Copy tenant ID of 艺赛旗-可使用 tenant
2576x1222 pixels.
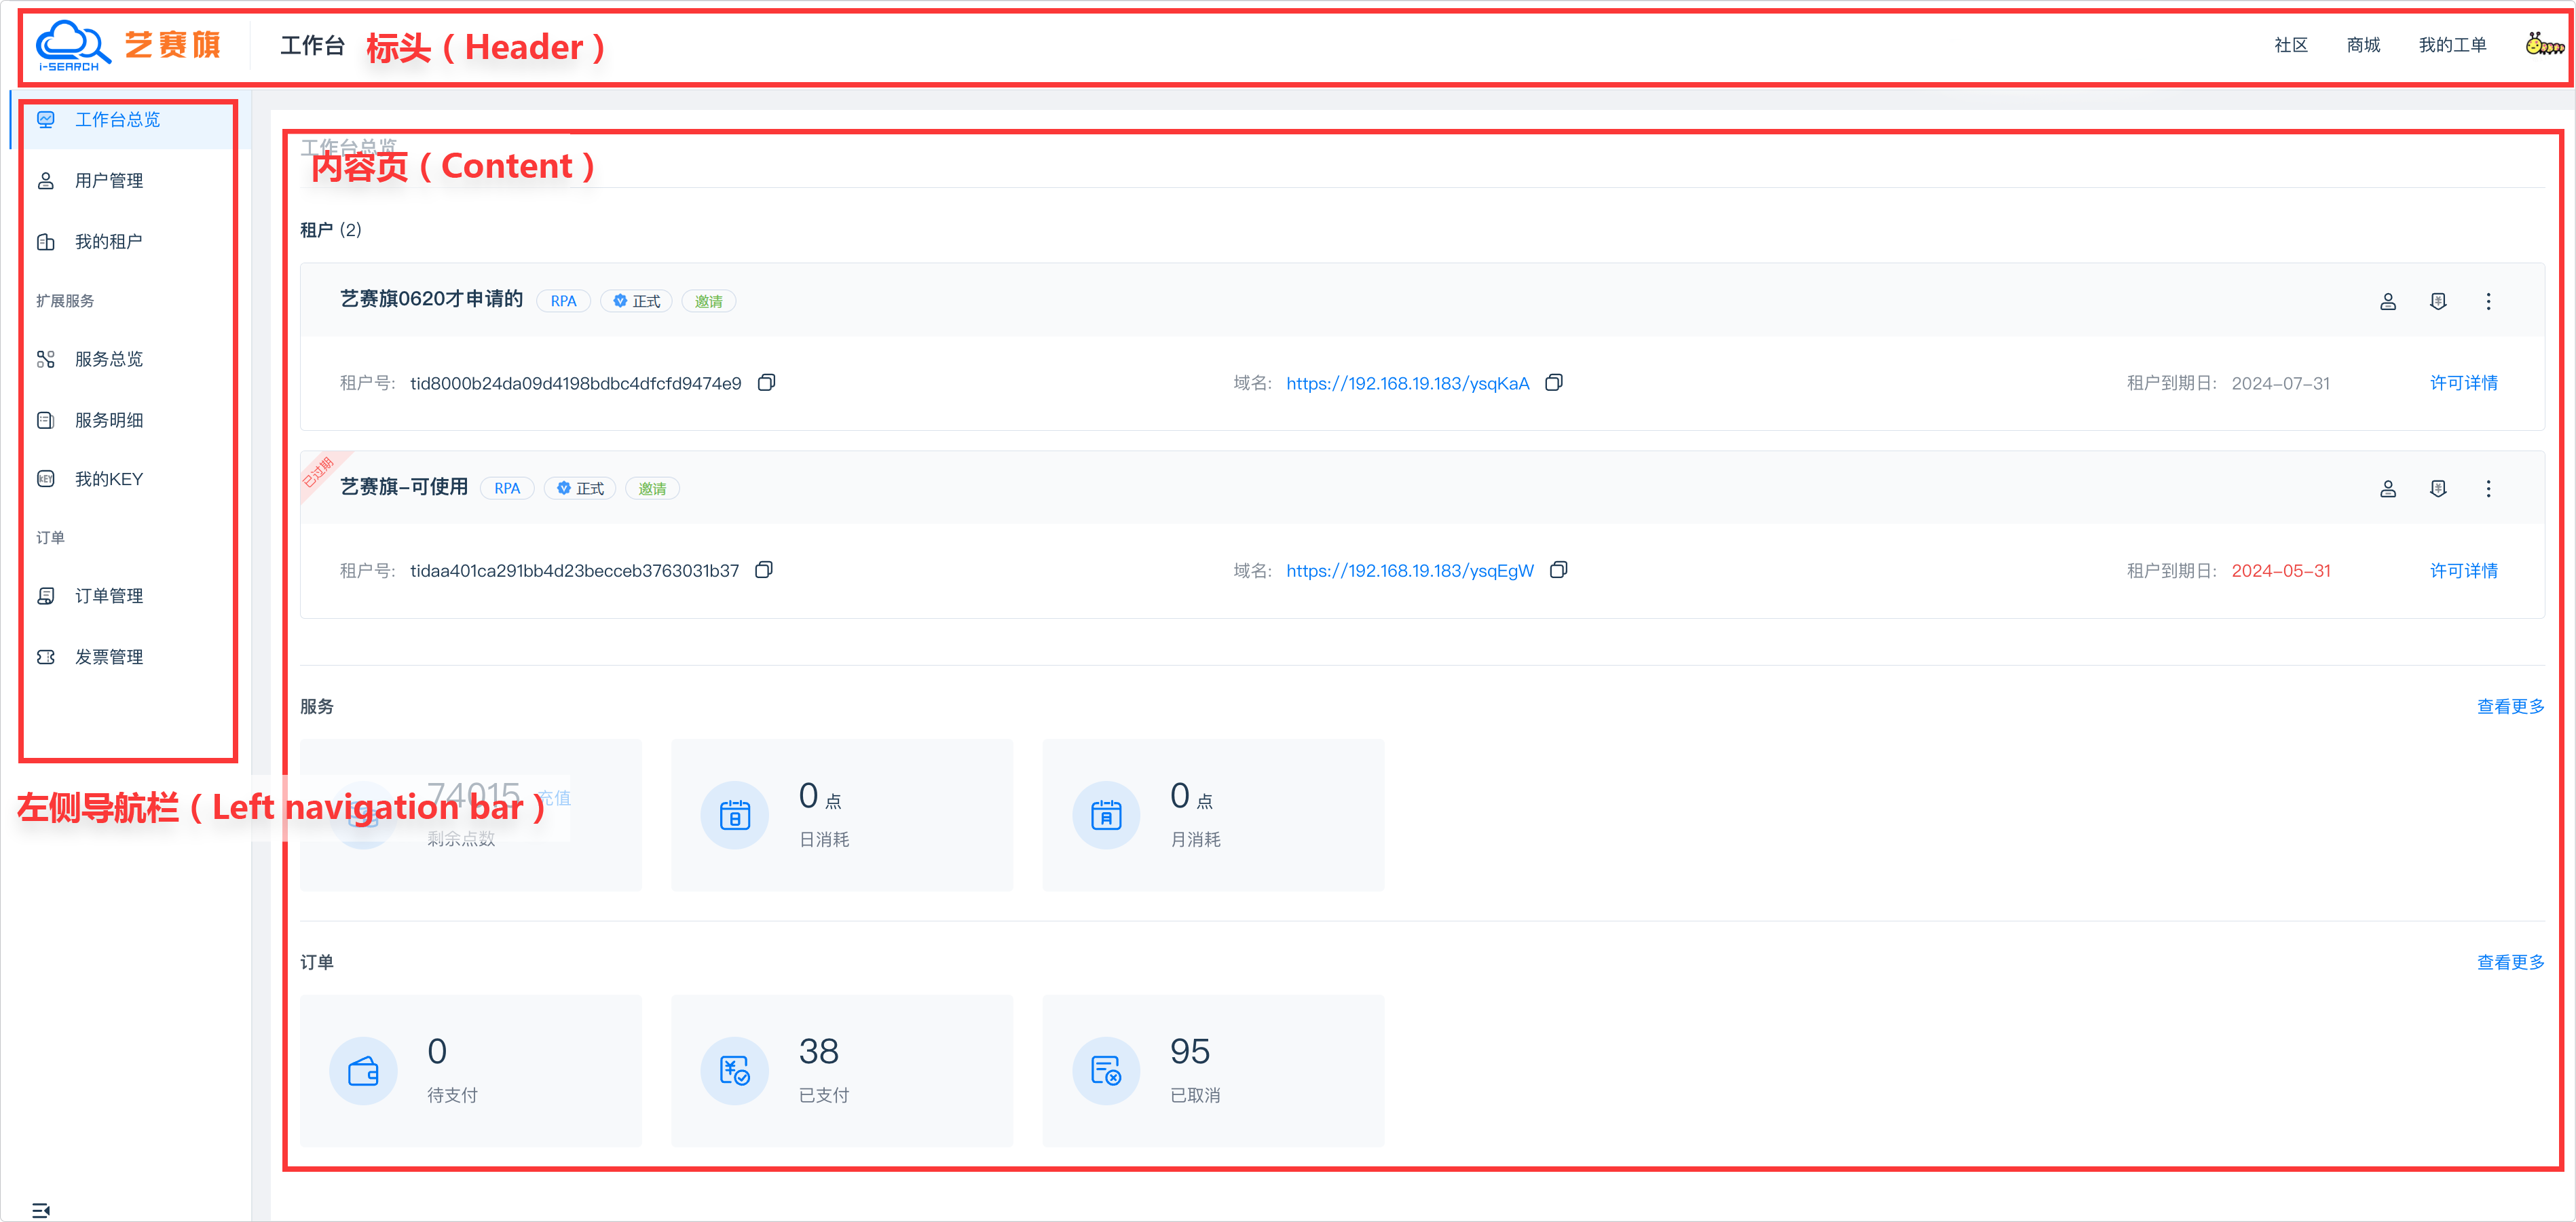pos(764,570)
